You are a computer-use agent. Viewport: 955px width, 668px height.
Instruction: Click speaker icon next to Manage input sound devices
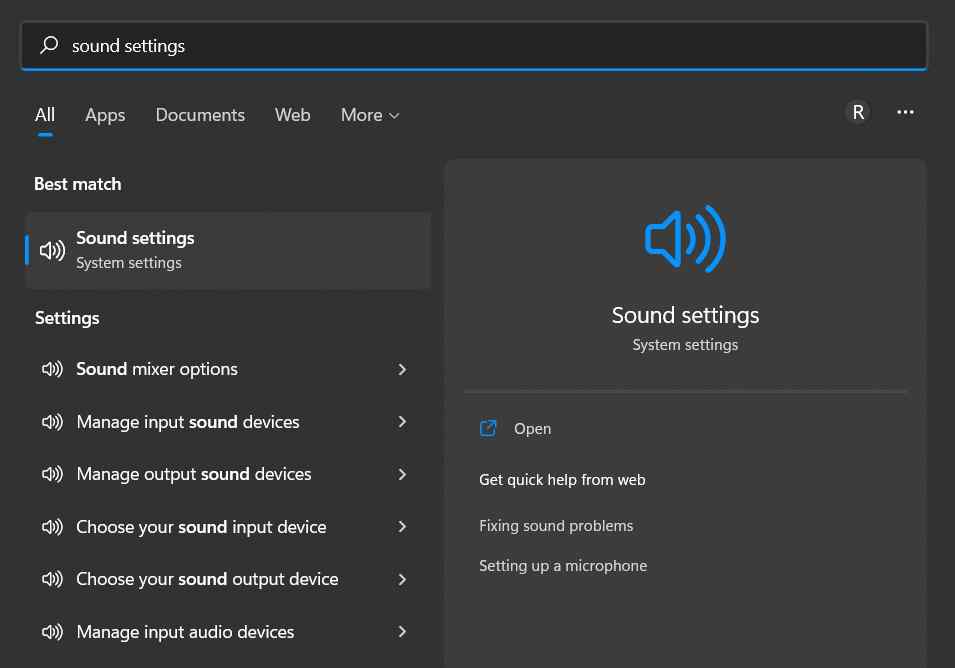[x=52, y=422]
